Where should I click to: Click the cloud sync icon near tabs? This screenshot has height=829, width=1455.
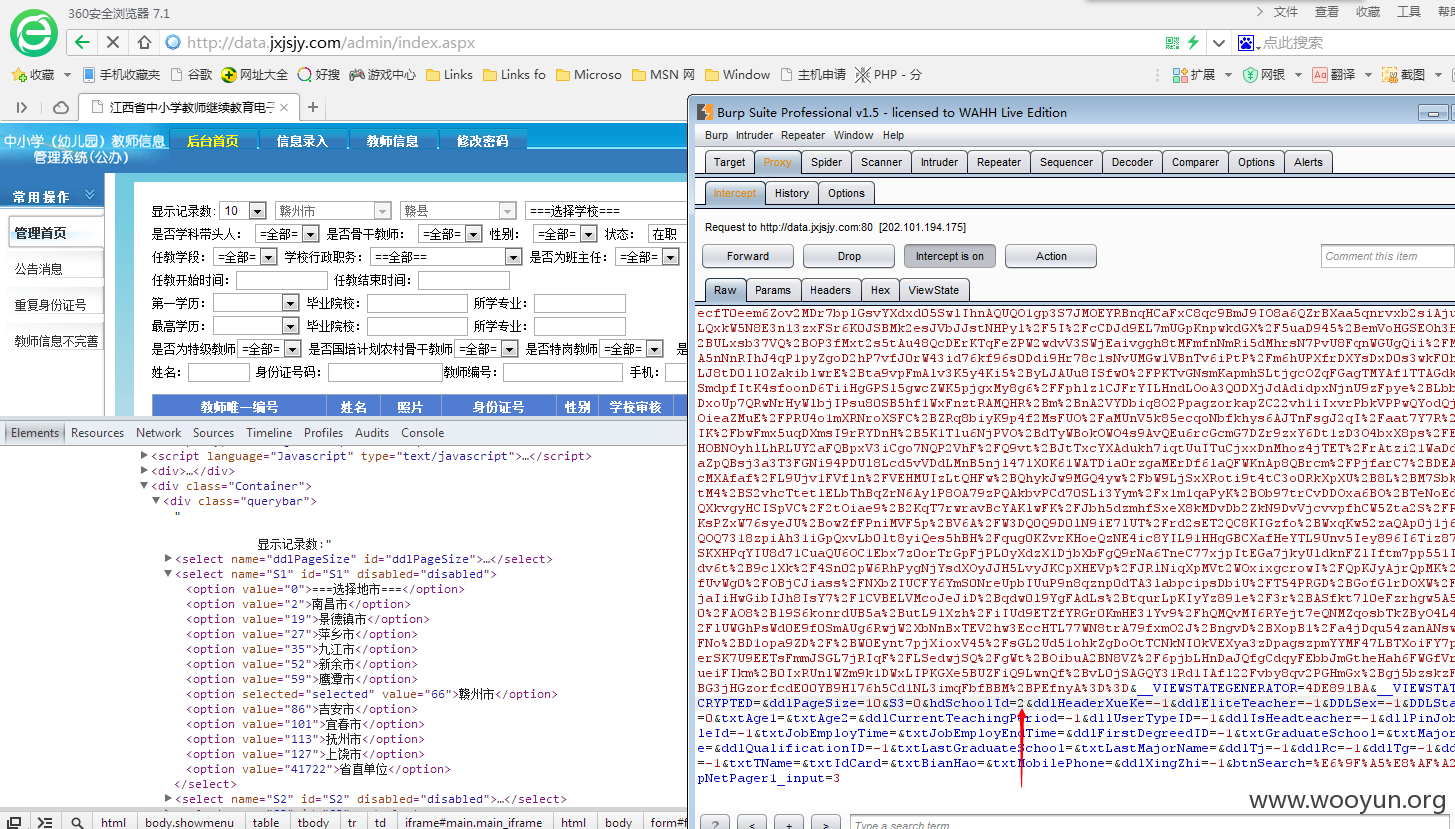pos(61,107)
